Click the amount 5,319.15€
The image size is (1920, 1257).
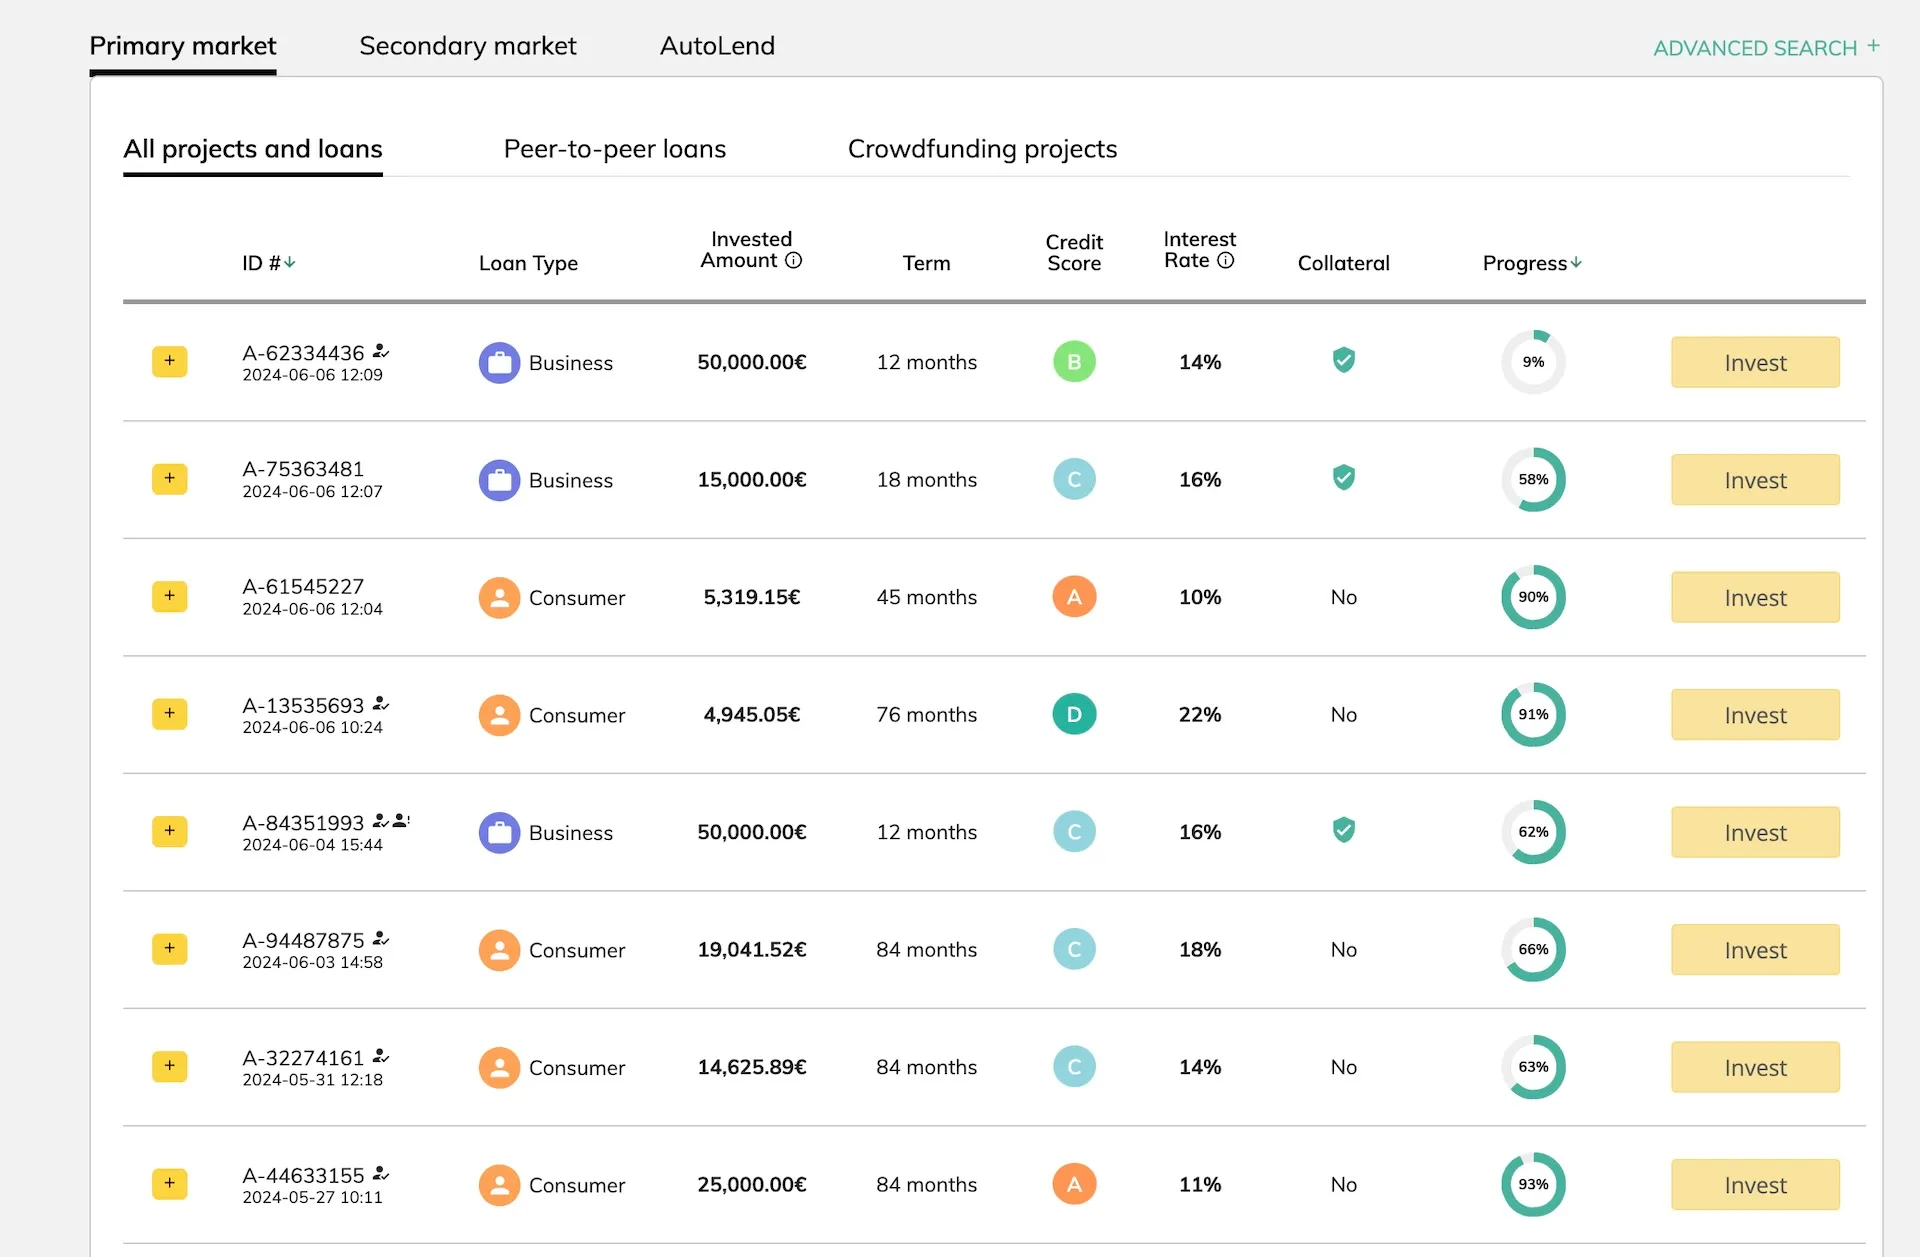[x=751, y=597]
